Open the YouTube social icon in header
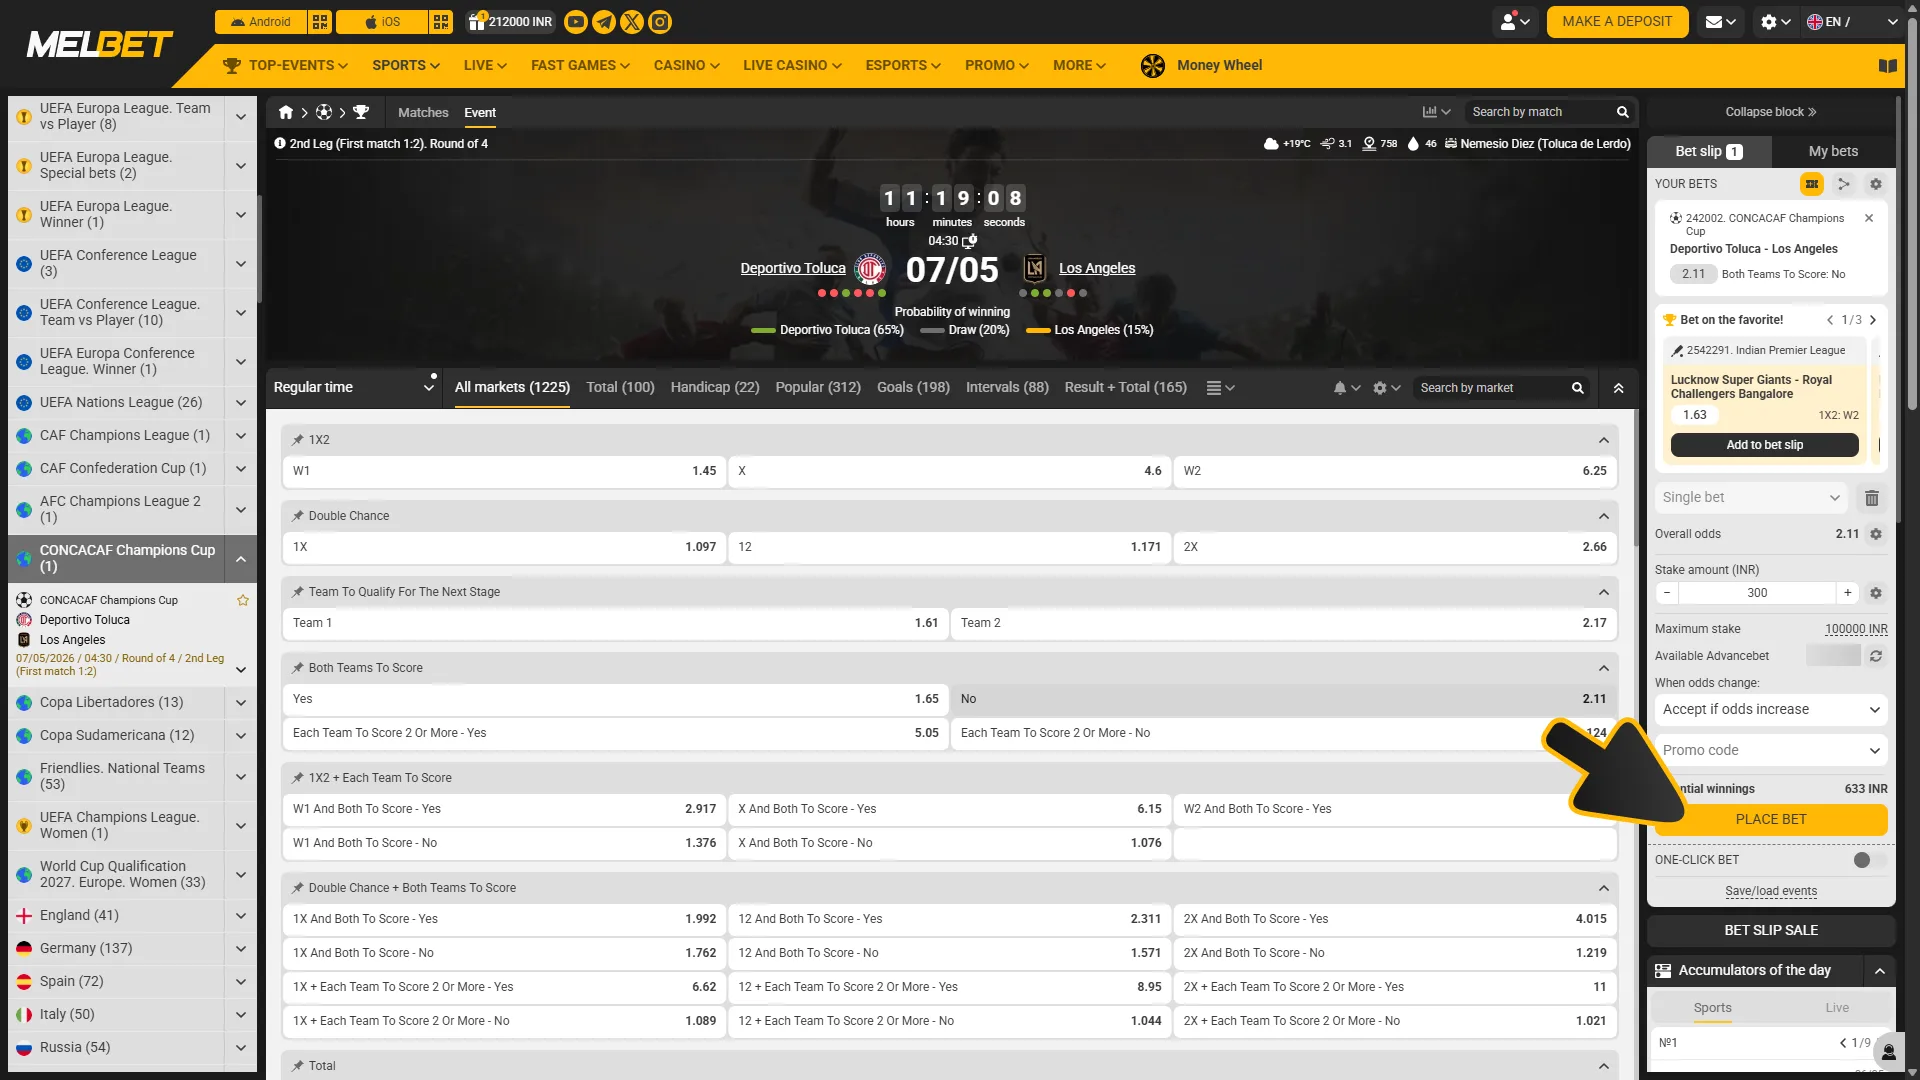This screenshot has height=1080, width=1920. [x=576, y=22]
